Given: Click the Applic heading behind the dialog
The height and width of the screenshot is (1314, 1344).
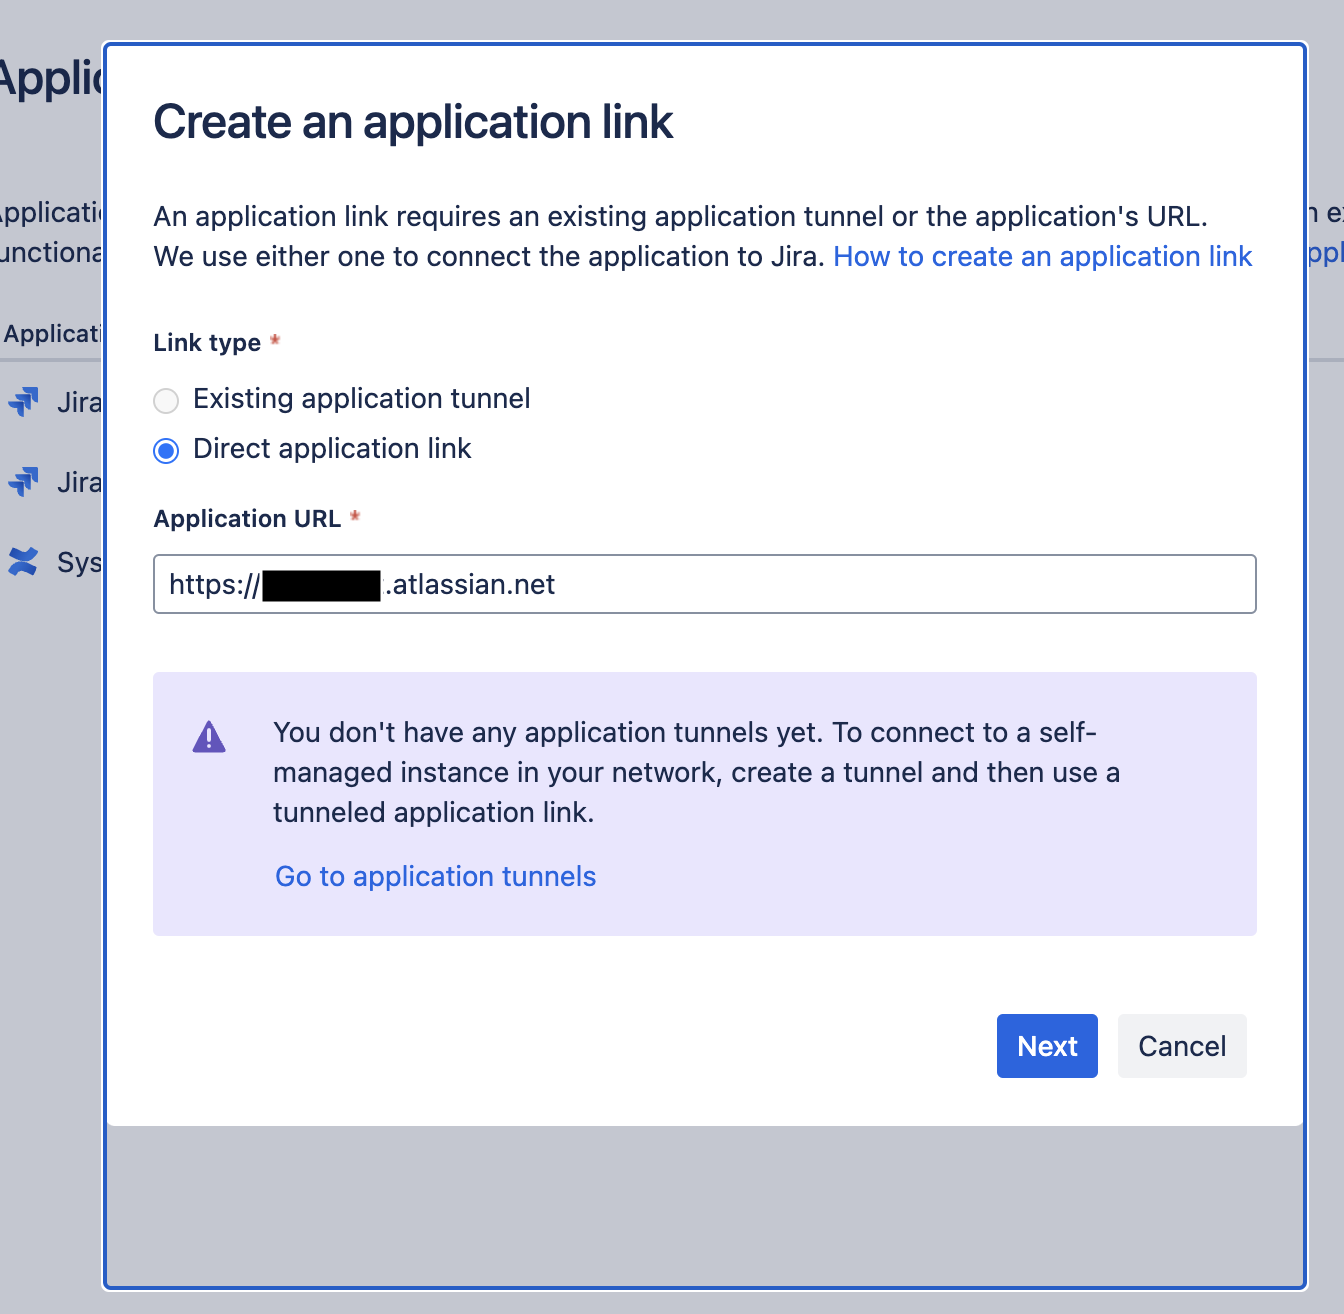Looking at the screenshot, I should 50,78.
